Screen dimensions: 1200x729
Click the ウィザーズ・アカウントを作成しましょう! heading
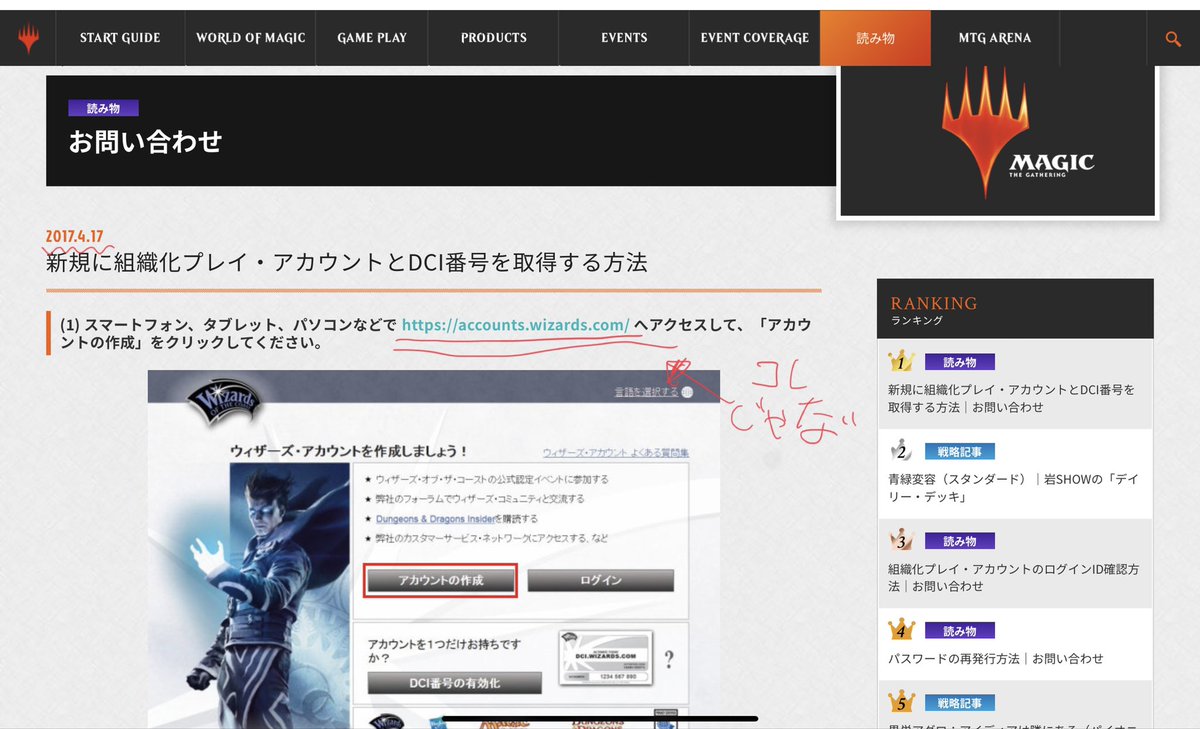(x=349, y=451)
